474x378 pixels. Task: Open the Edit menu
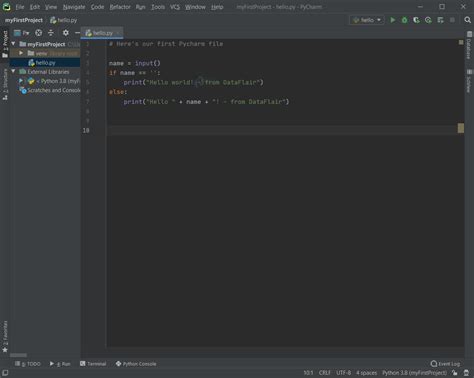(35, 7)
